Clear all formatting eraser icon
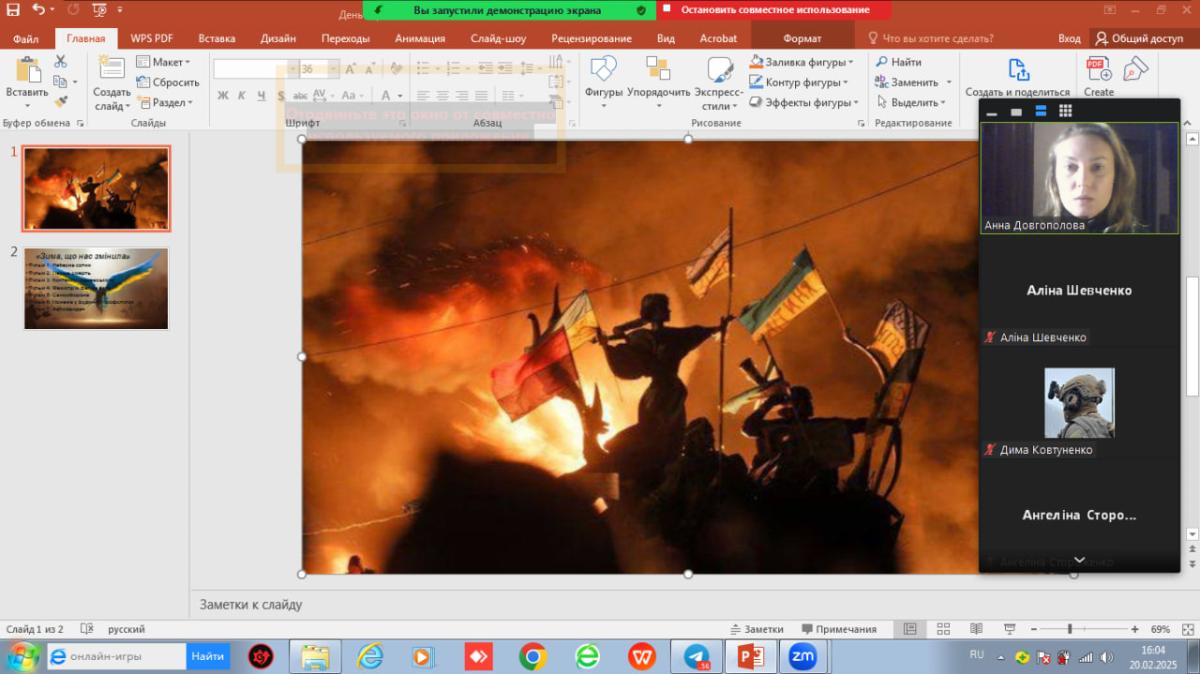 tap(396, 69)
